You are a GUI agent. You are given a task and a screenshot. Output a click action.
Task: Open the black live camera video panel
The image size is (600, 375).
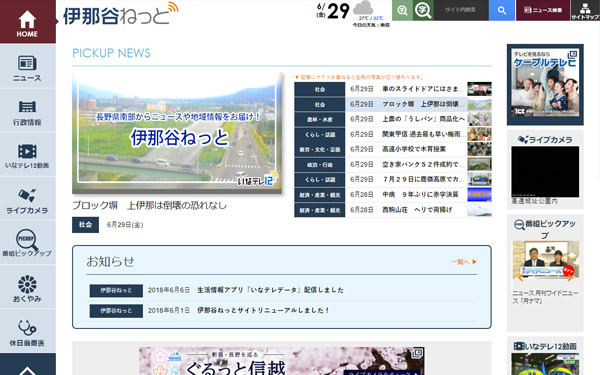[x=545, y=171]
